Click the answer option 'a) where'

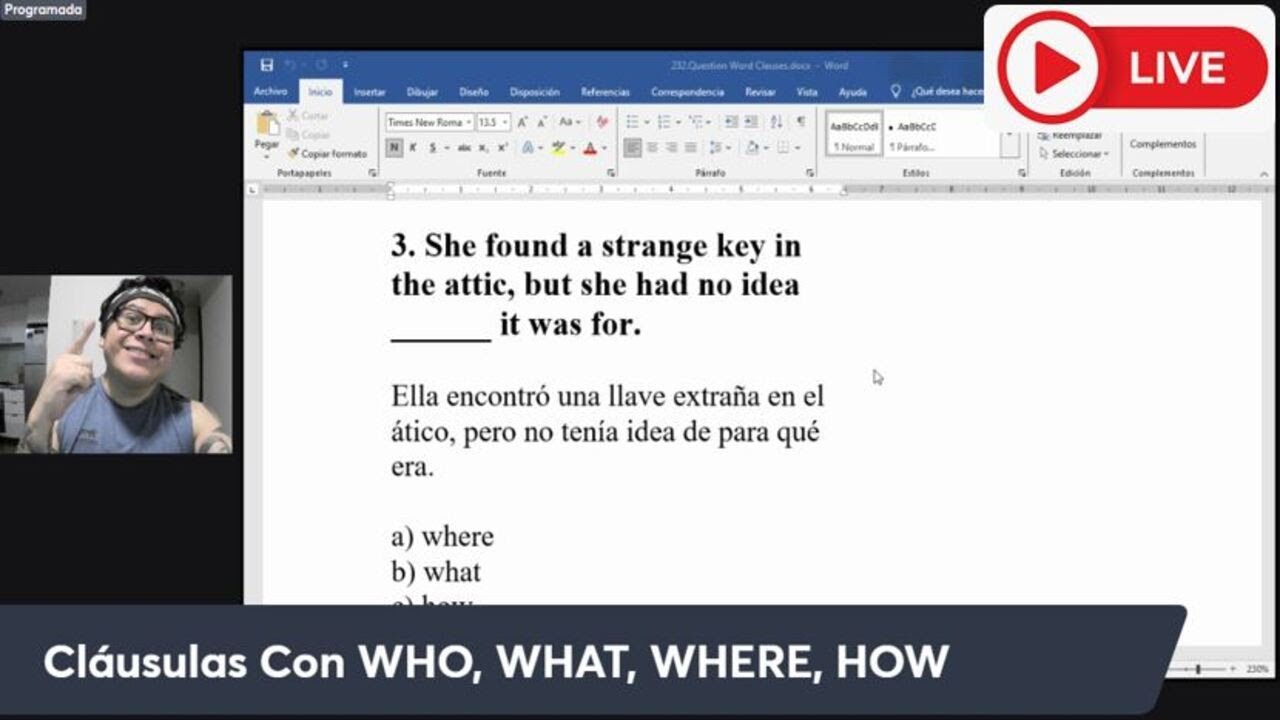[x=442, y=537]
